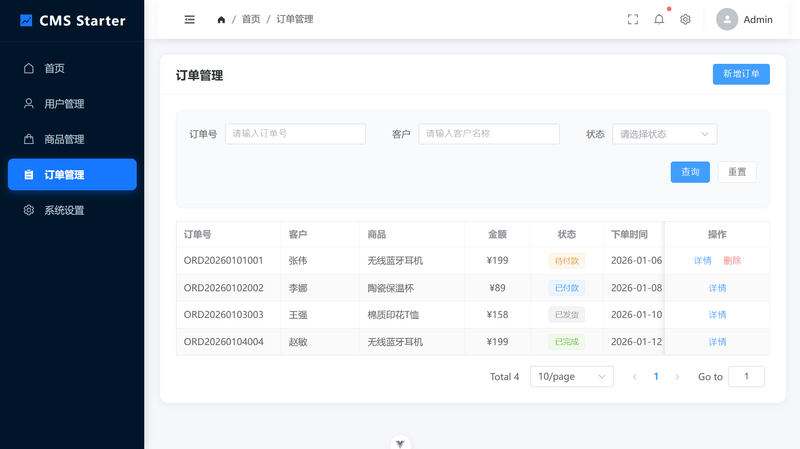The image size is (800, 449).
Task: Click product 棉质印花T恤
Action: (393, 315)
